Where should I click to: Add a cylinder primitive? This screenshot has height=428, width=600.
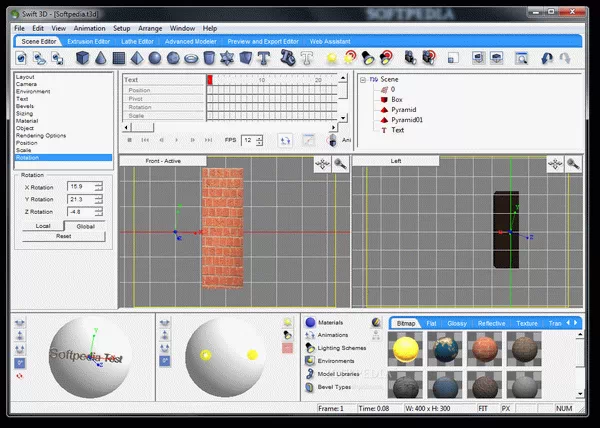tap(209, 58)
